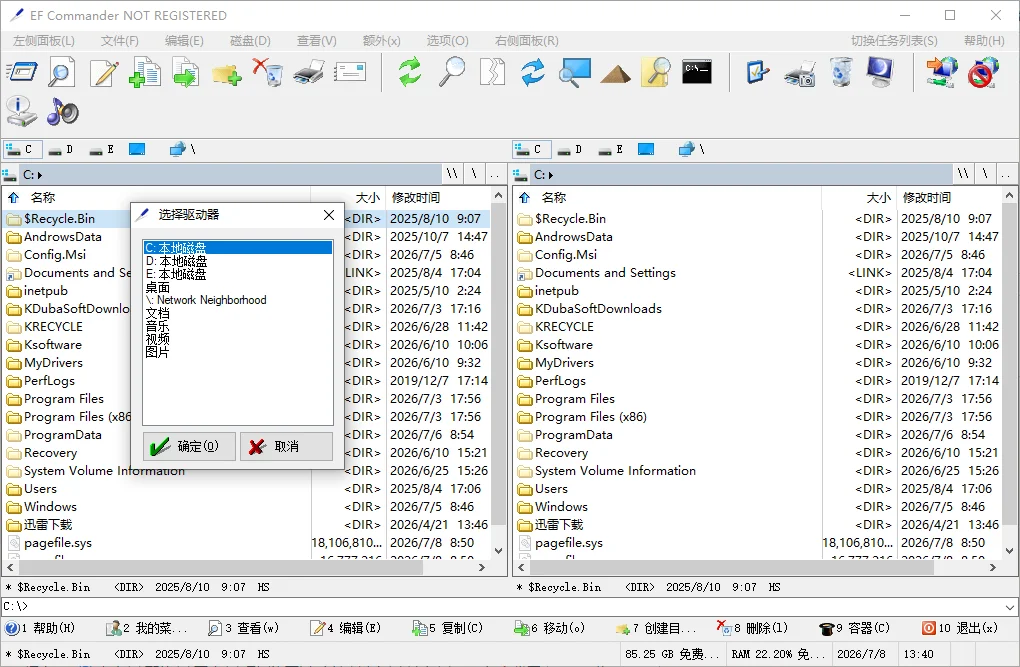Click the green refresh arrows toolbar icon
The height and width of the screenshot is (667, 1020).
(x=410, y=72)
